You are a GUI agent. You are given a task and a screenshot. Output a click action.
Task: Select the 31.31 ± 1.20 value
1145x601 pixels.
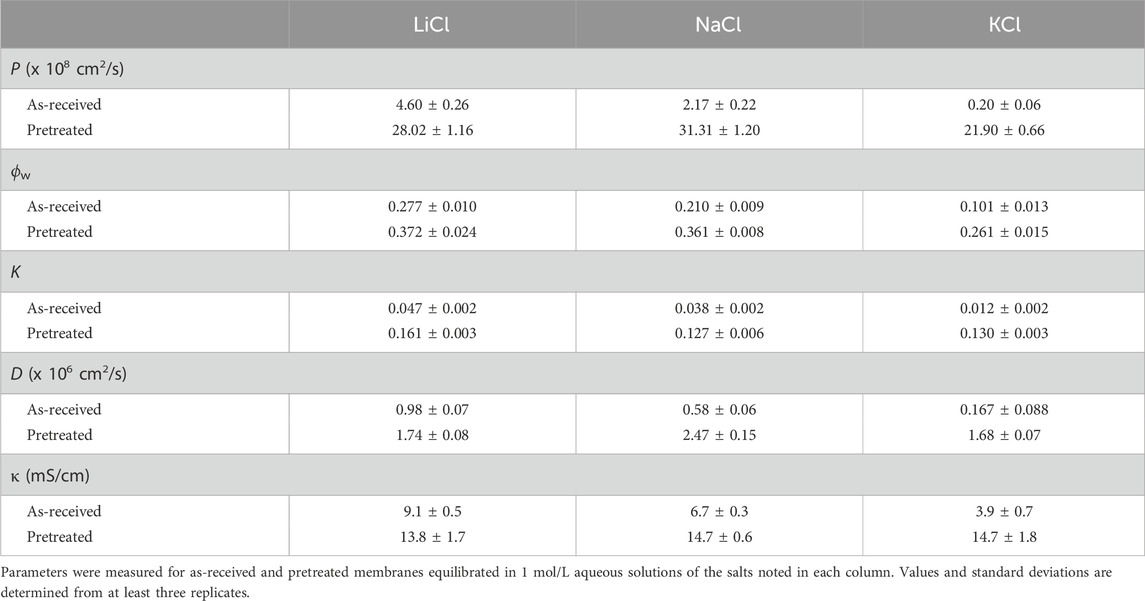[x=718, y=129]
